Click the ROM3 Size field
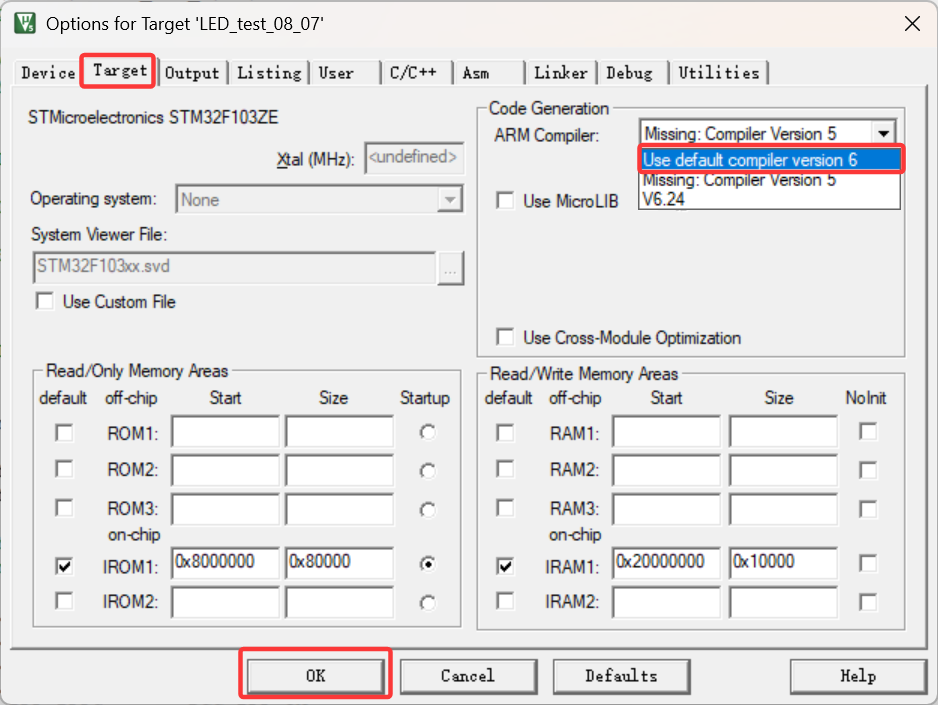The height and width of the screenshot is (705, 938). 339,509
